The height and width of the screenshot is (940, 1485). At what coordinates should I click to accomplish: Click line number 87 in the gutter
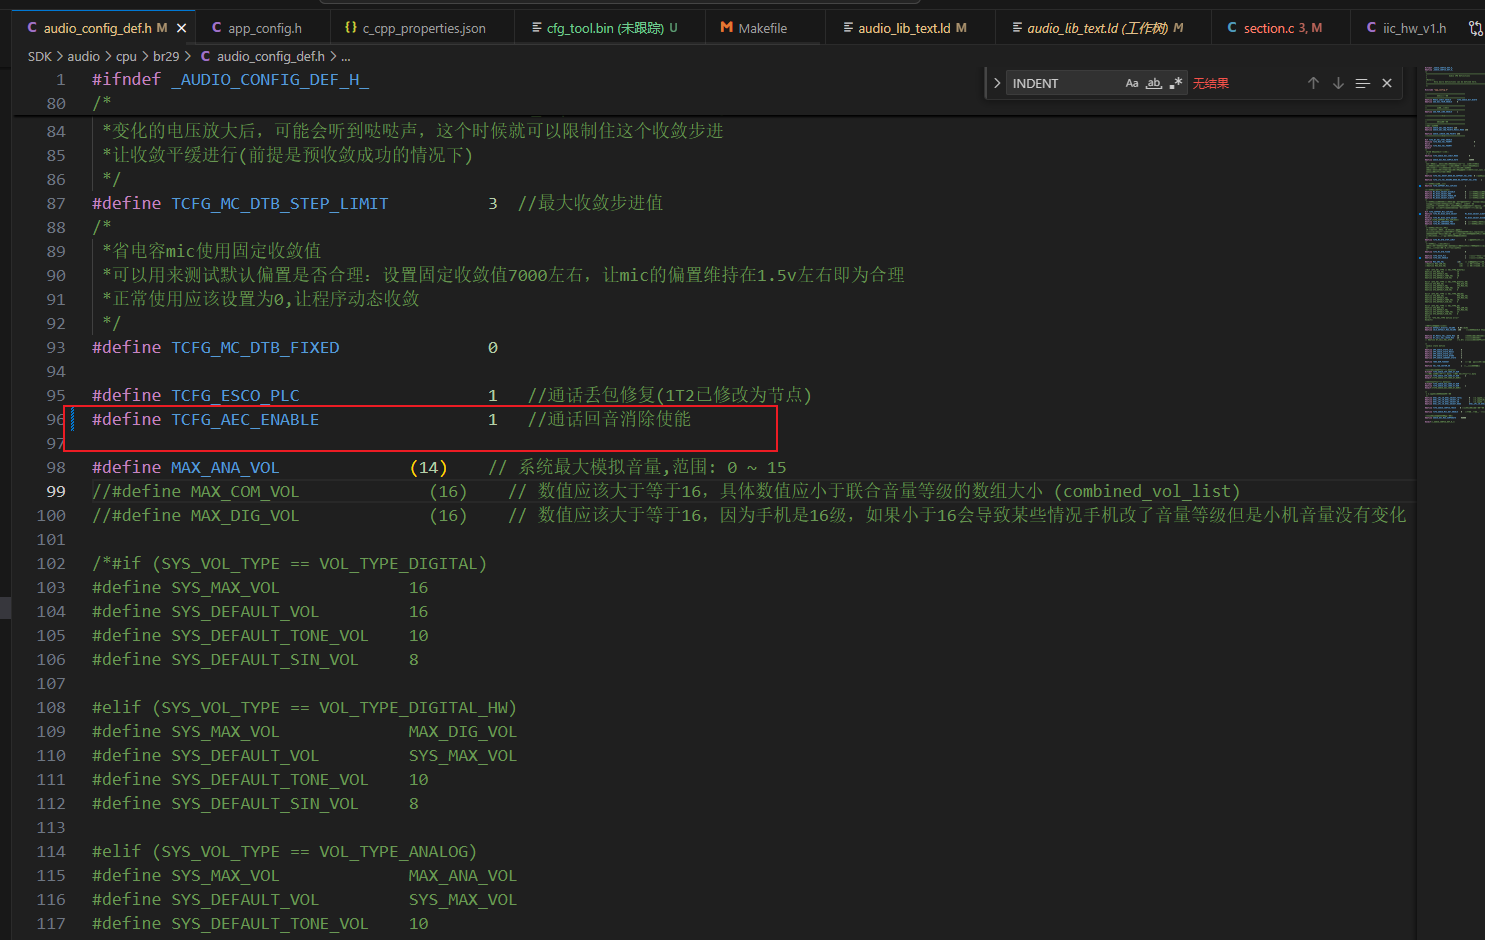56,203
